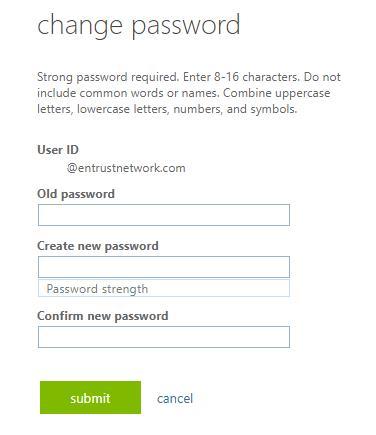Screen dimensions: 376x435
Task: Click the "Create new password" label
Action: click(x=98, y=246)
